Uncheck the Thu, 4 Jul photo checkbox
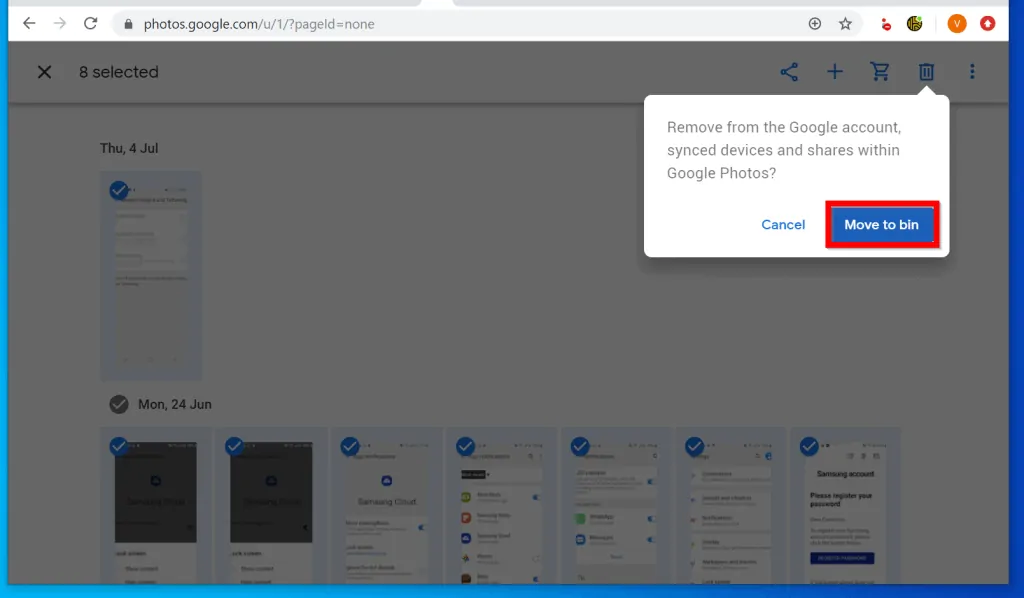The width and height of the screenshot is (1024, 598). point(119,190)
